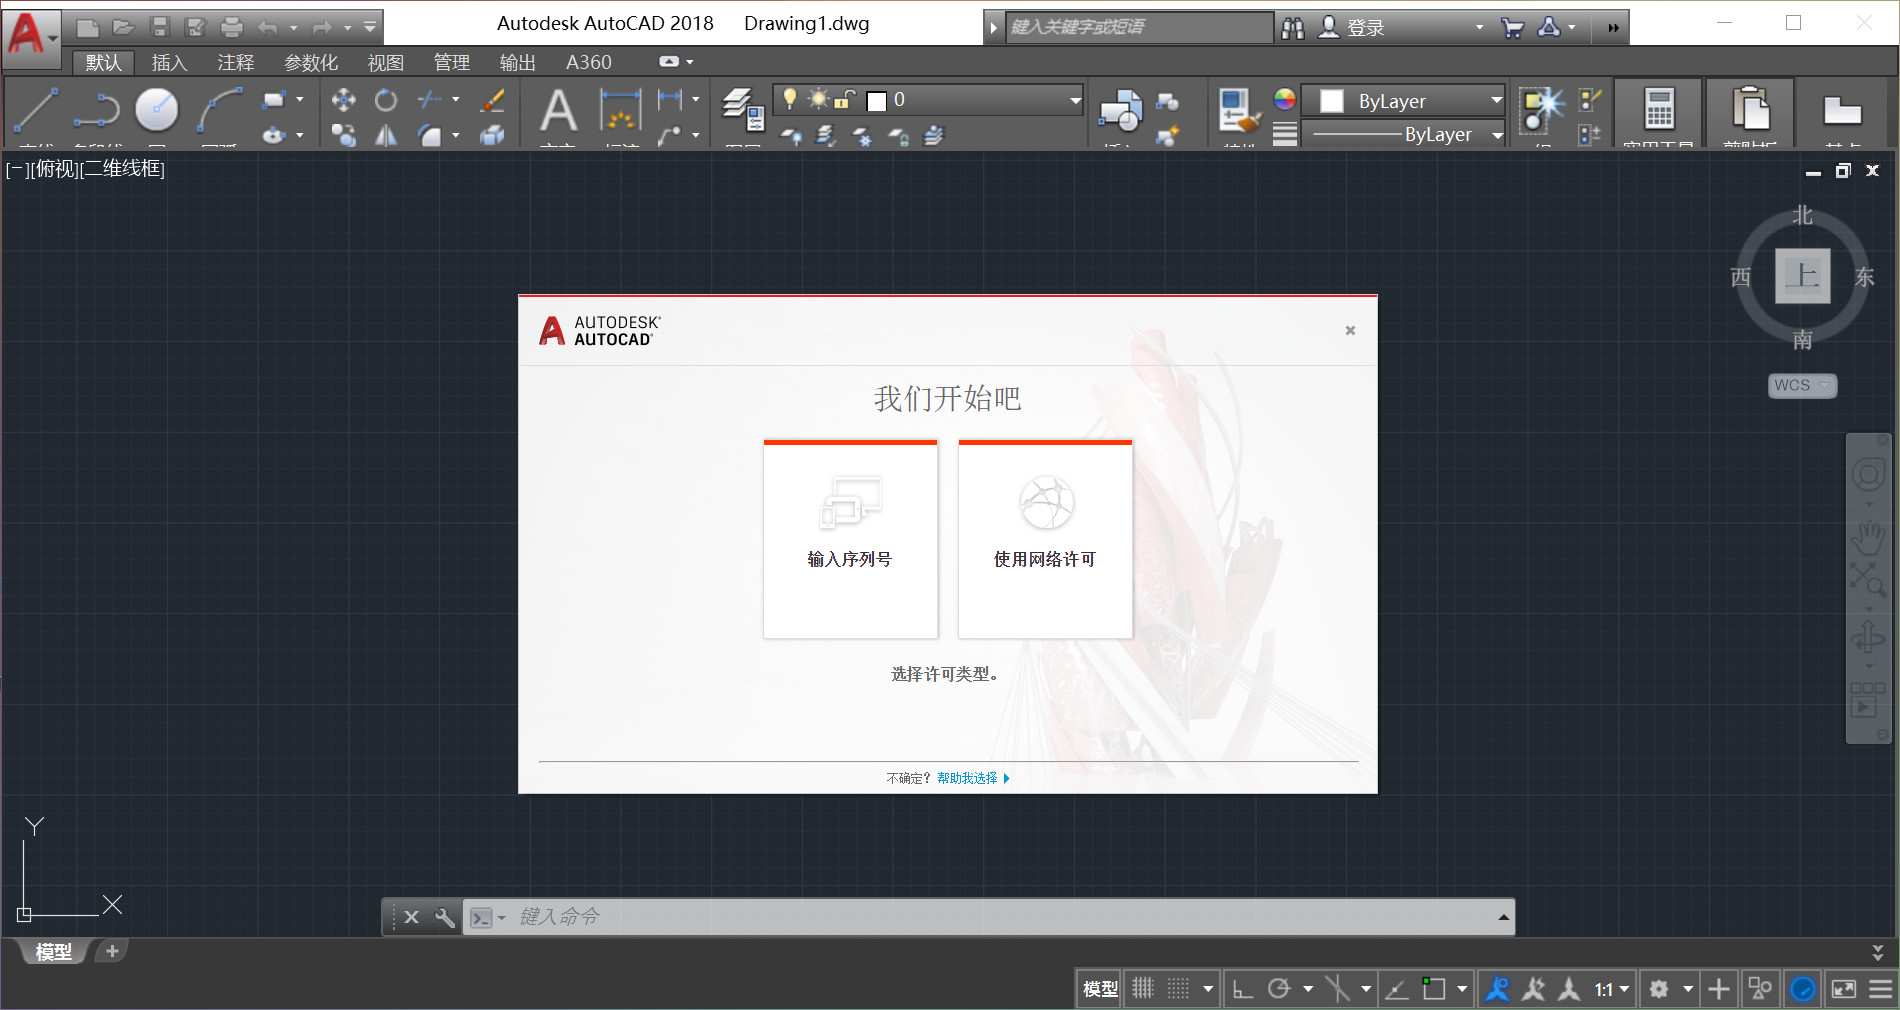Click the wrench customize icon in command line
1900x1010 pixels.
coord(445,917)
